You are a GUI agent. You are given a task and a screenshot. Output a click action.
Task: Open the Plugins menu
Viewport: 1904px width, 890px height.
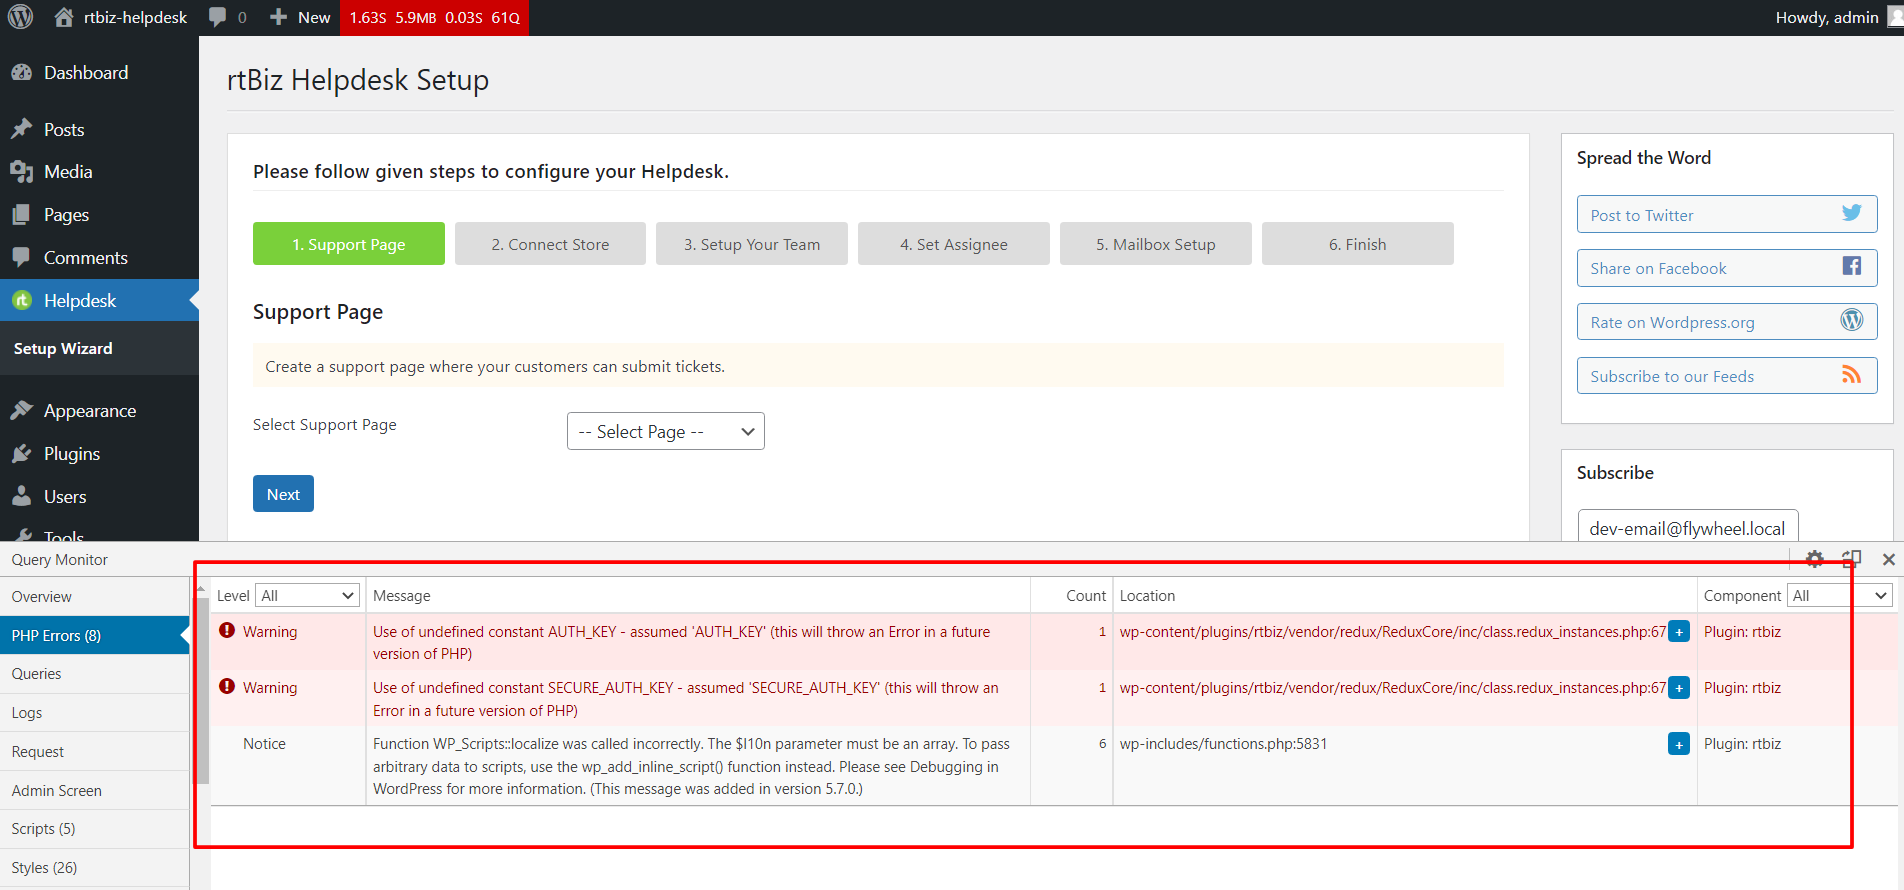tap(99, 454)
